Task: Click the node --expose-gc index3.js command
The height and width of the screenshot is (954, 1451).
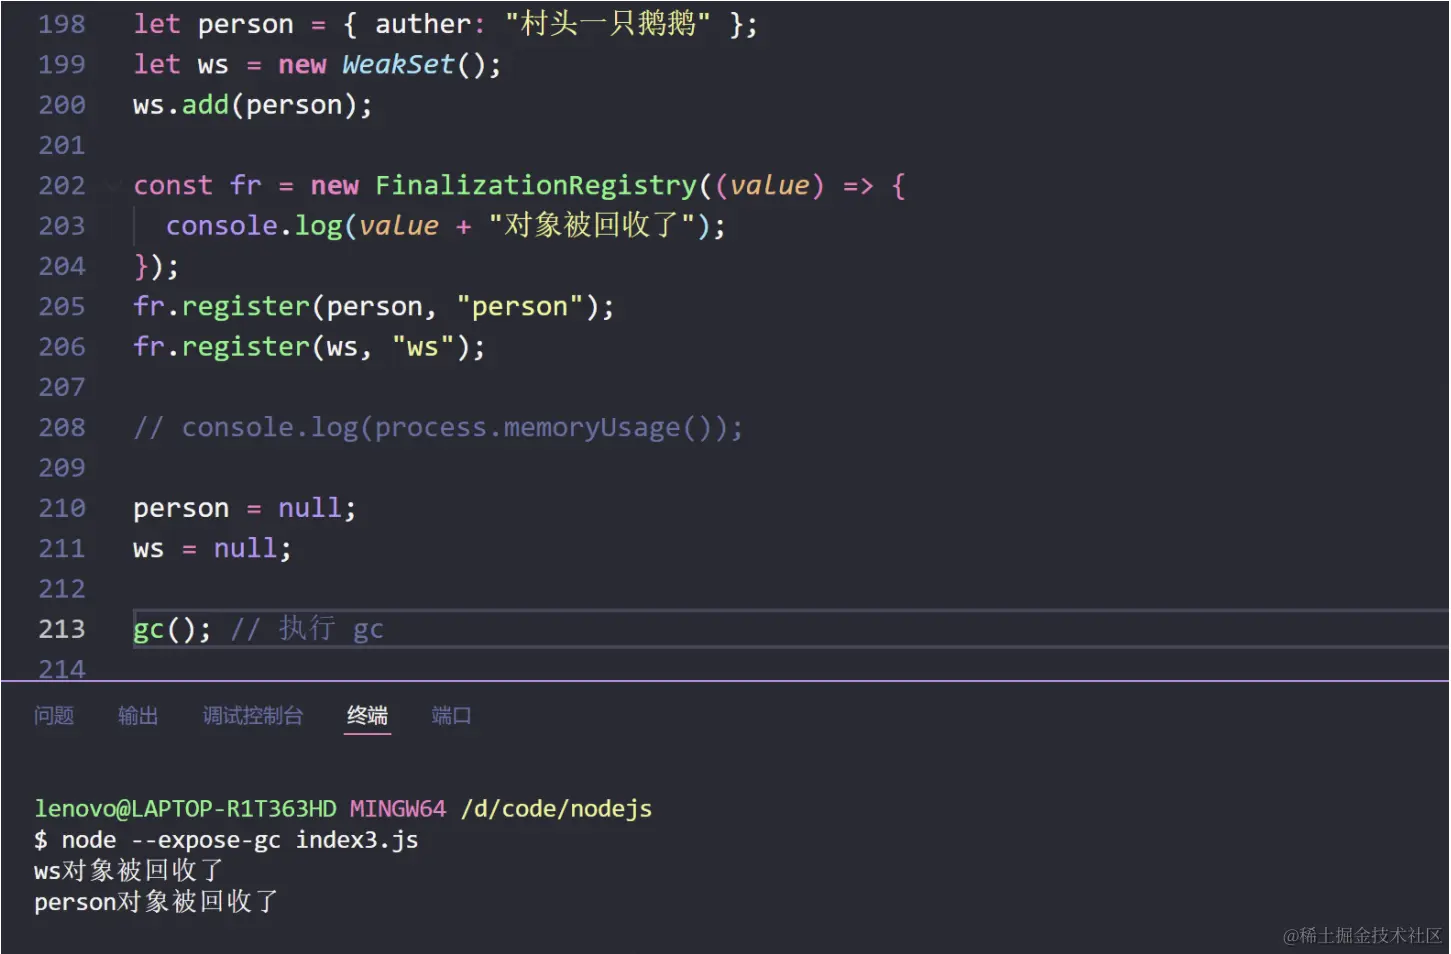Action: tap(240, 840)
